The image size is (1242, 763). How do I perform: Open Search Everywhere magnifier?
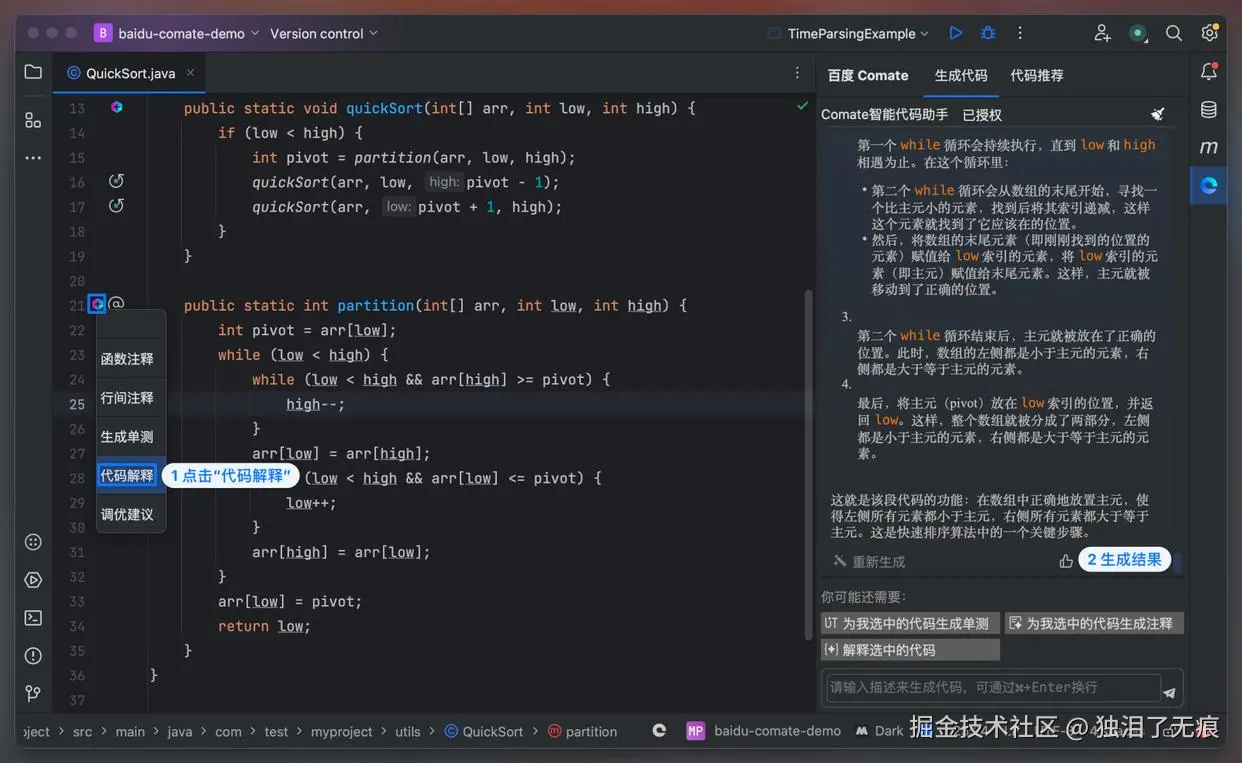click(1174, 33)
